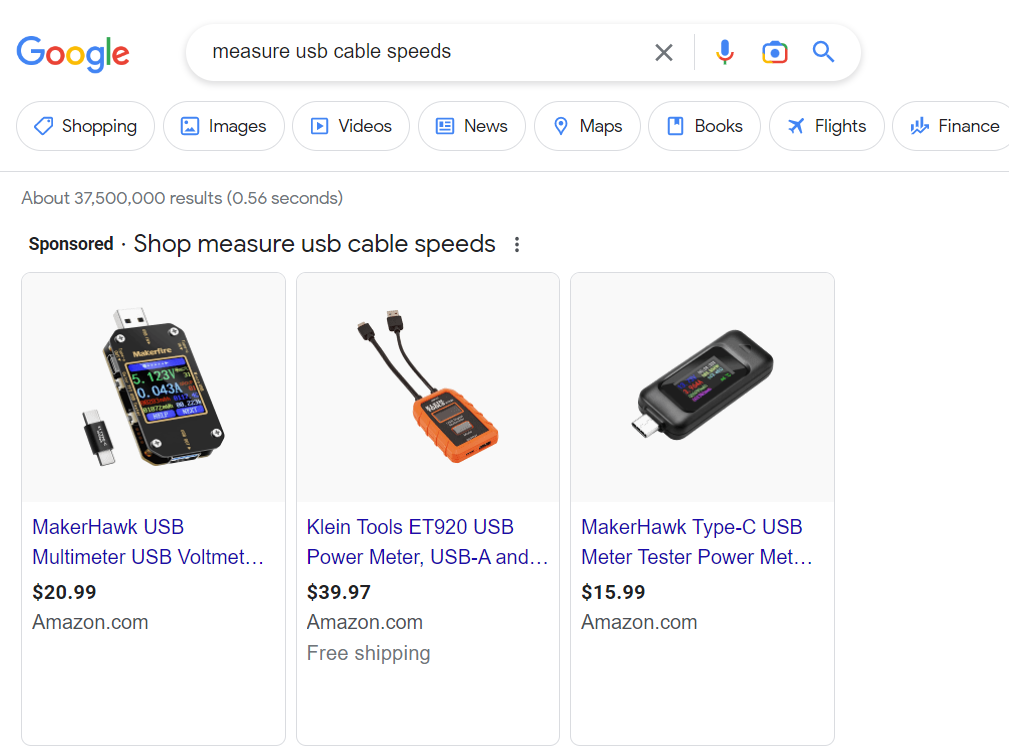Click the Google logo

tap(73, 52)
